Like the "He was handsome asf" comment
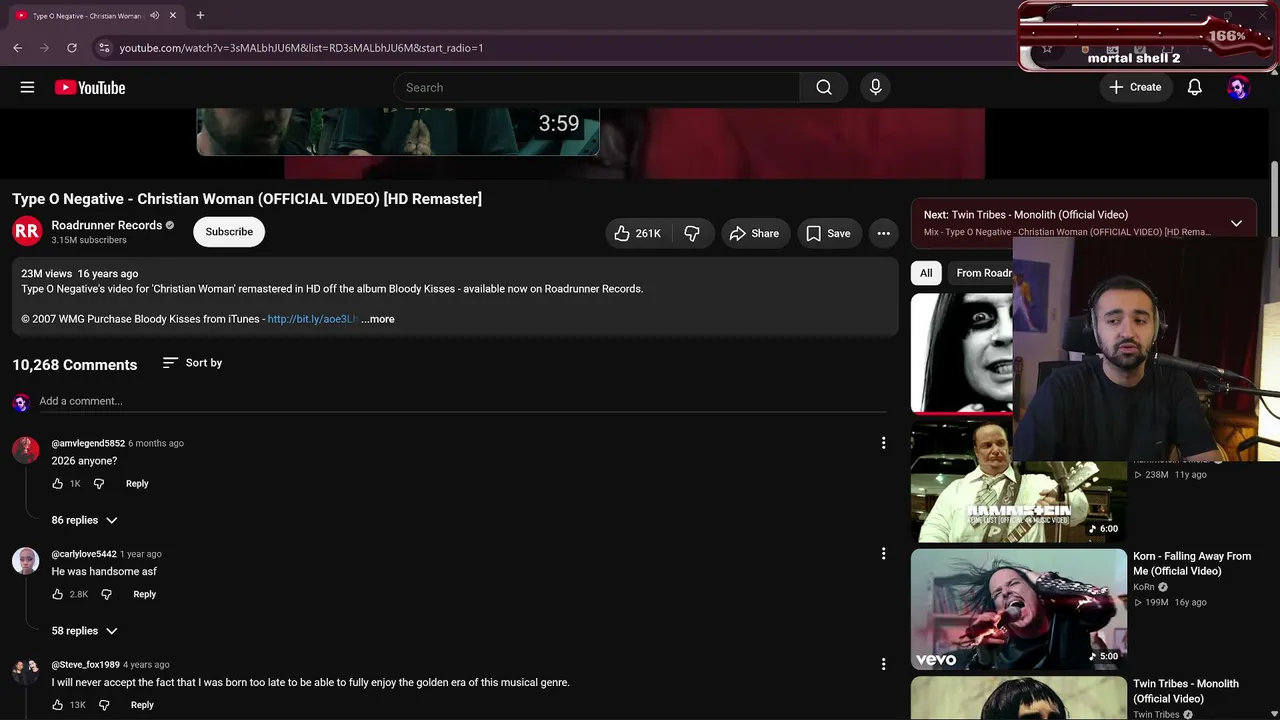This screenshot has width=1280, height=720. tap(58, 594)
